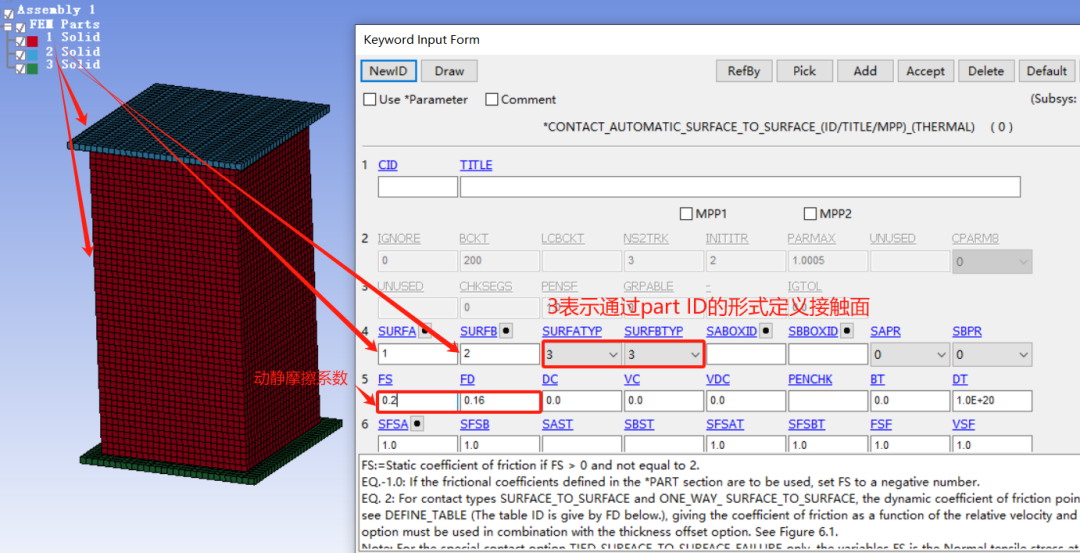The width and height of the screenshot is (1080, 553).
Task: Click the SAPR label link
Action: (x=885, y=331)
